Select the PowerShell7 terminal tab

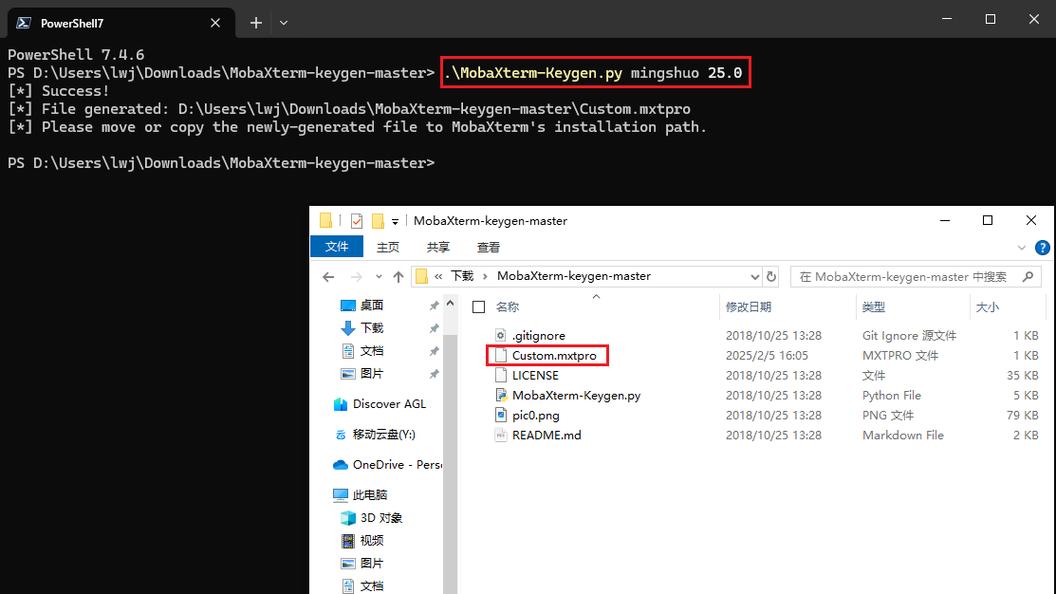coord(121,23)
